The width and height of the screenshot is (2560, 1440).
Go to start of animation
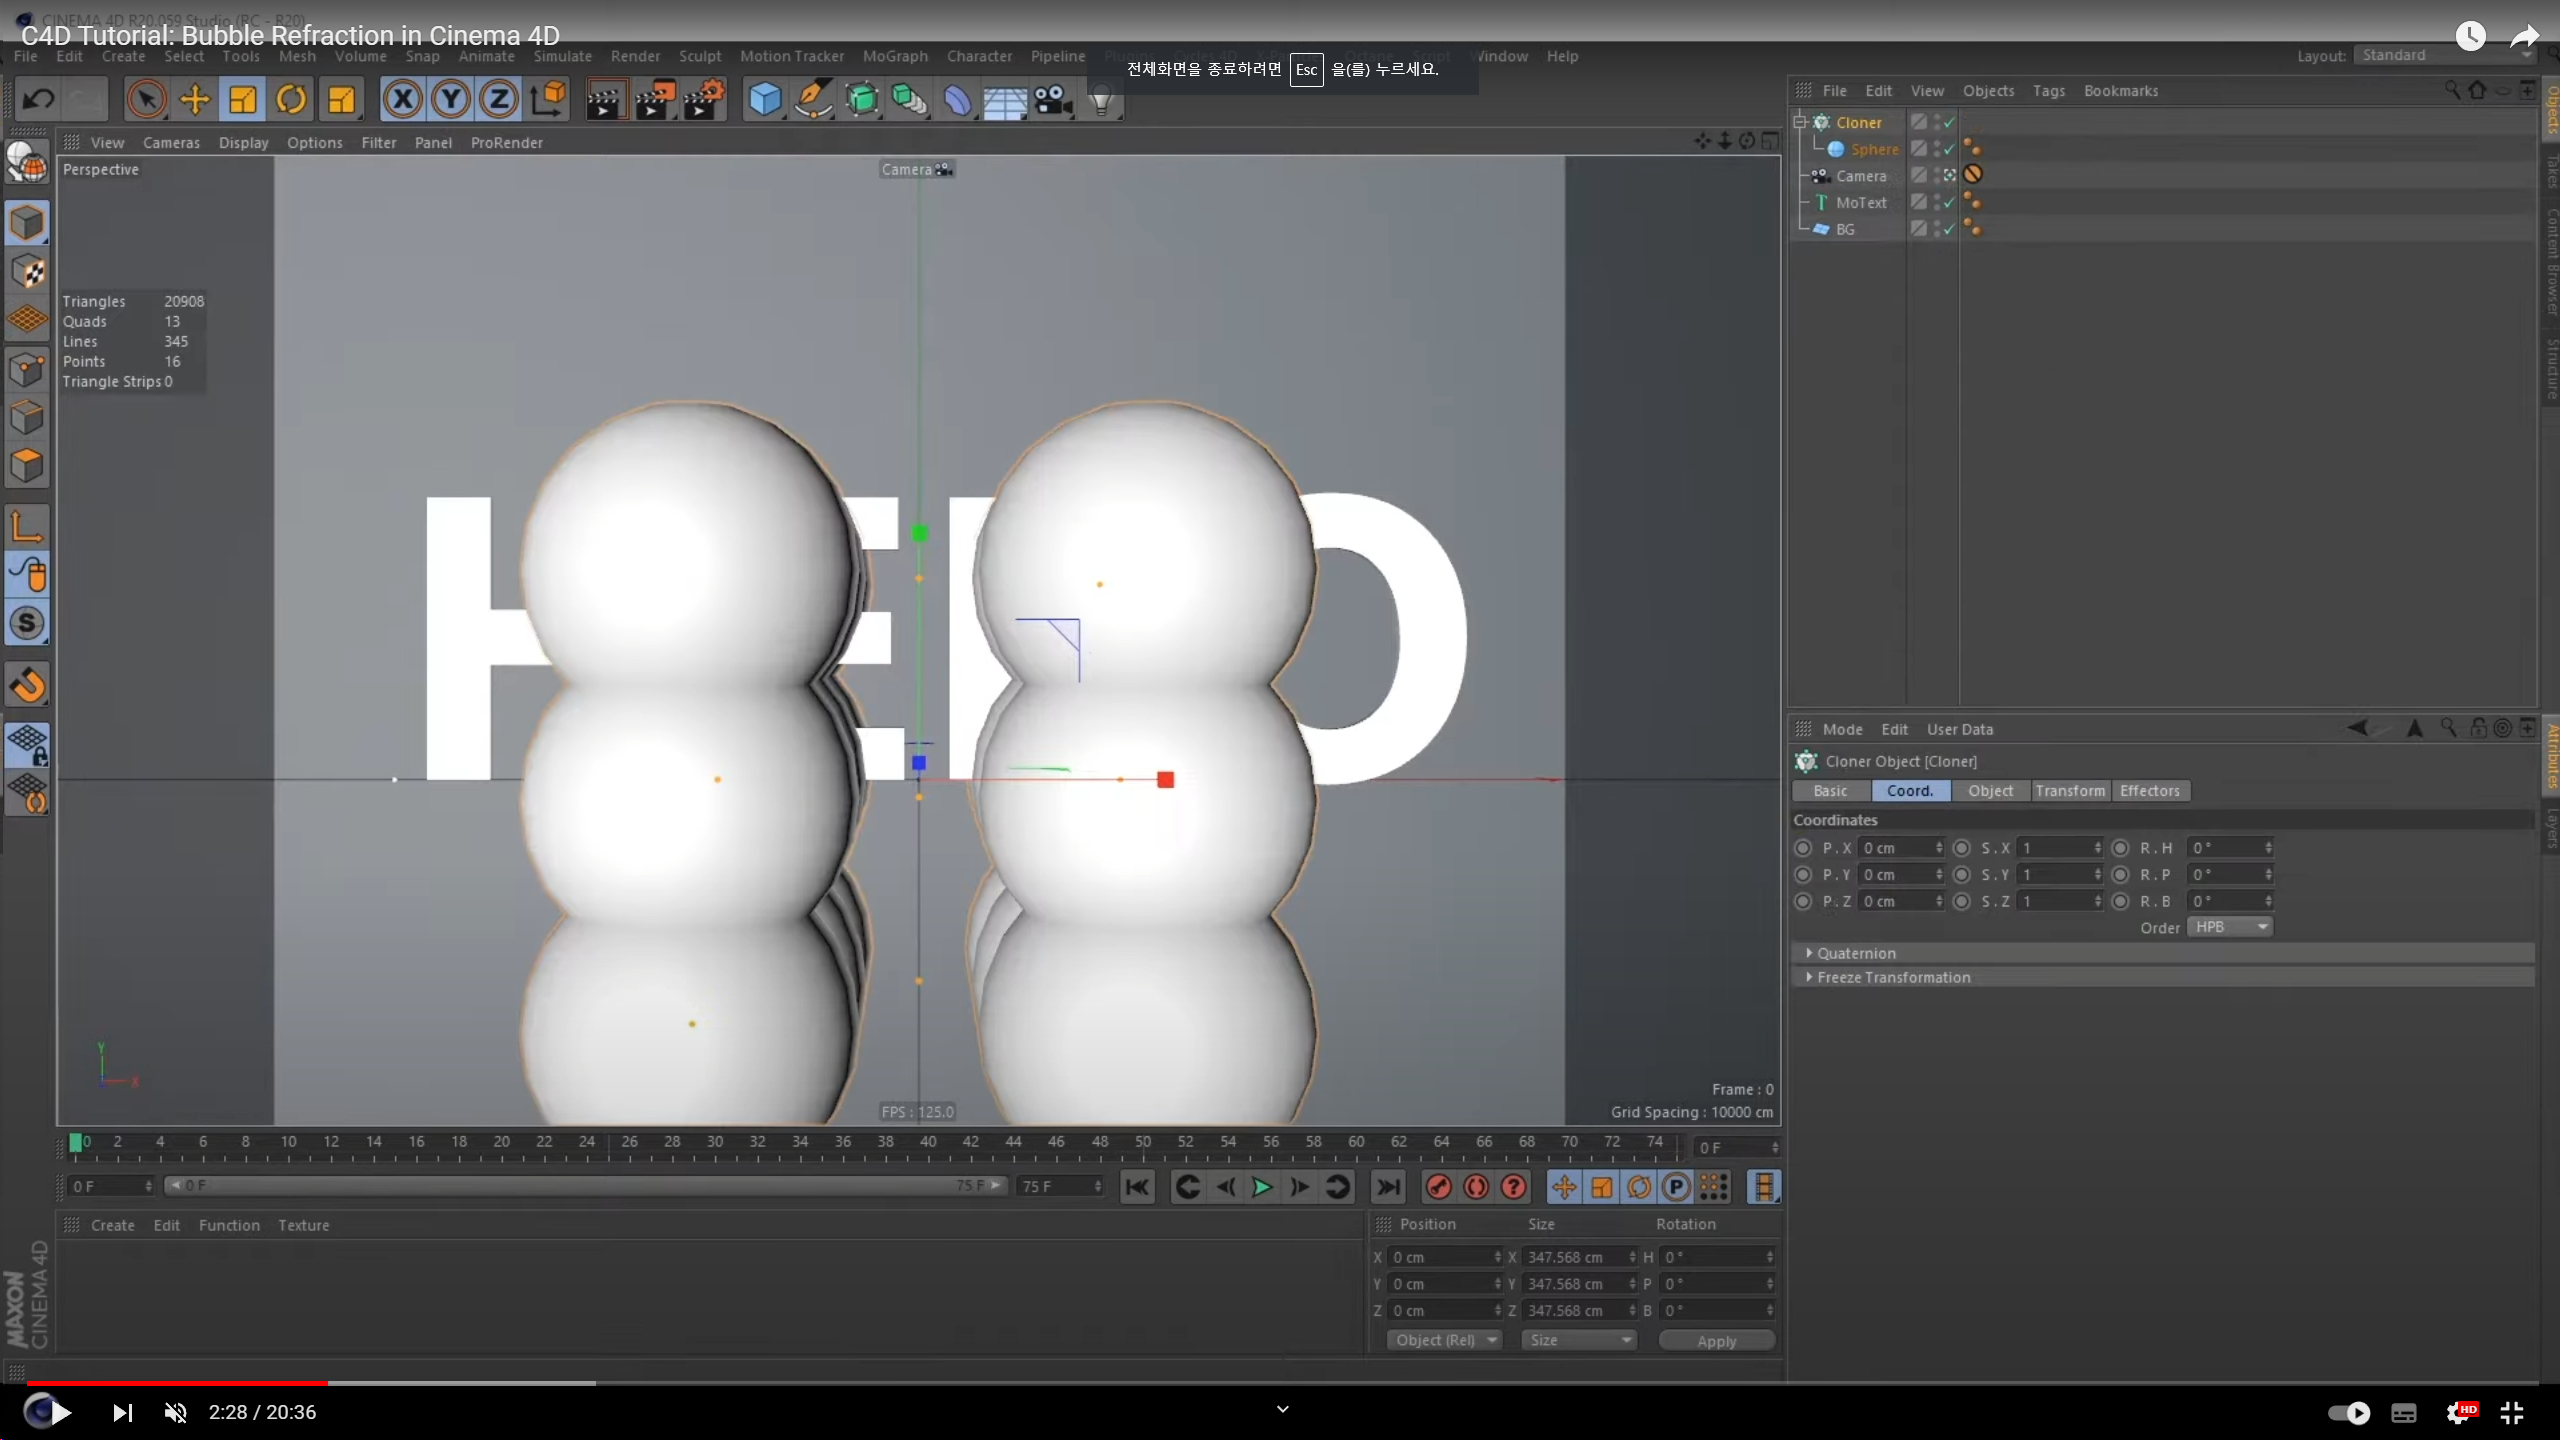(x=1138, y=1187)
